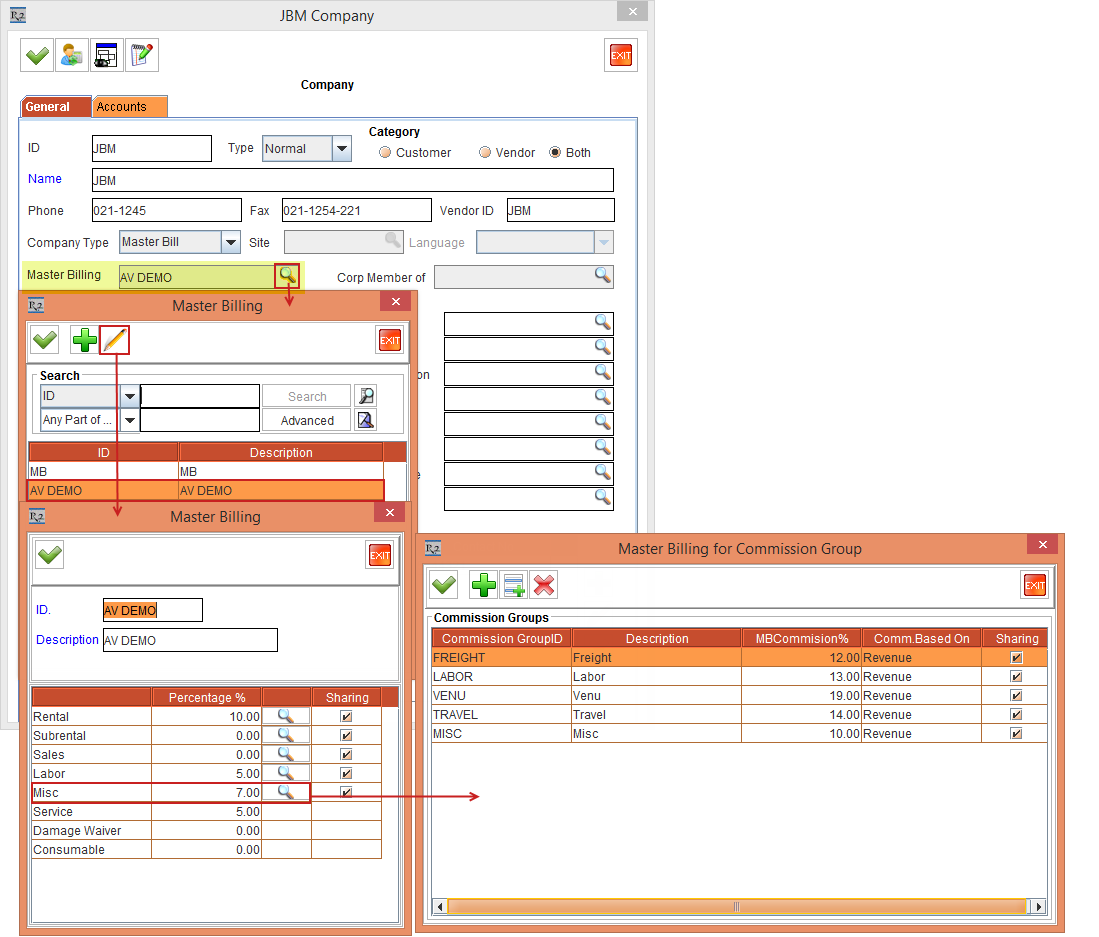This screenshot has height=937, width=1099.
Task: Toggle the Sharing checkbox for Rental row
Action: tap(347, 717)
